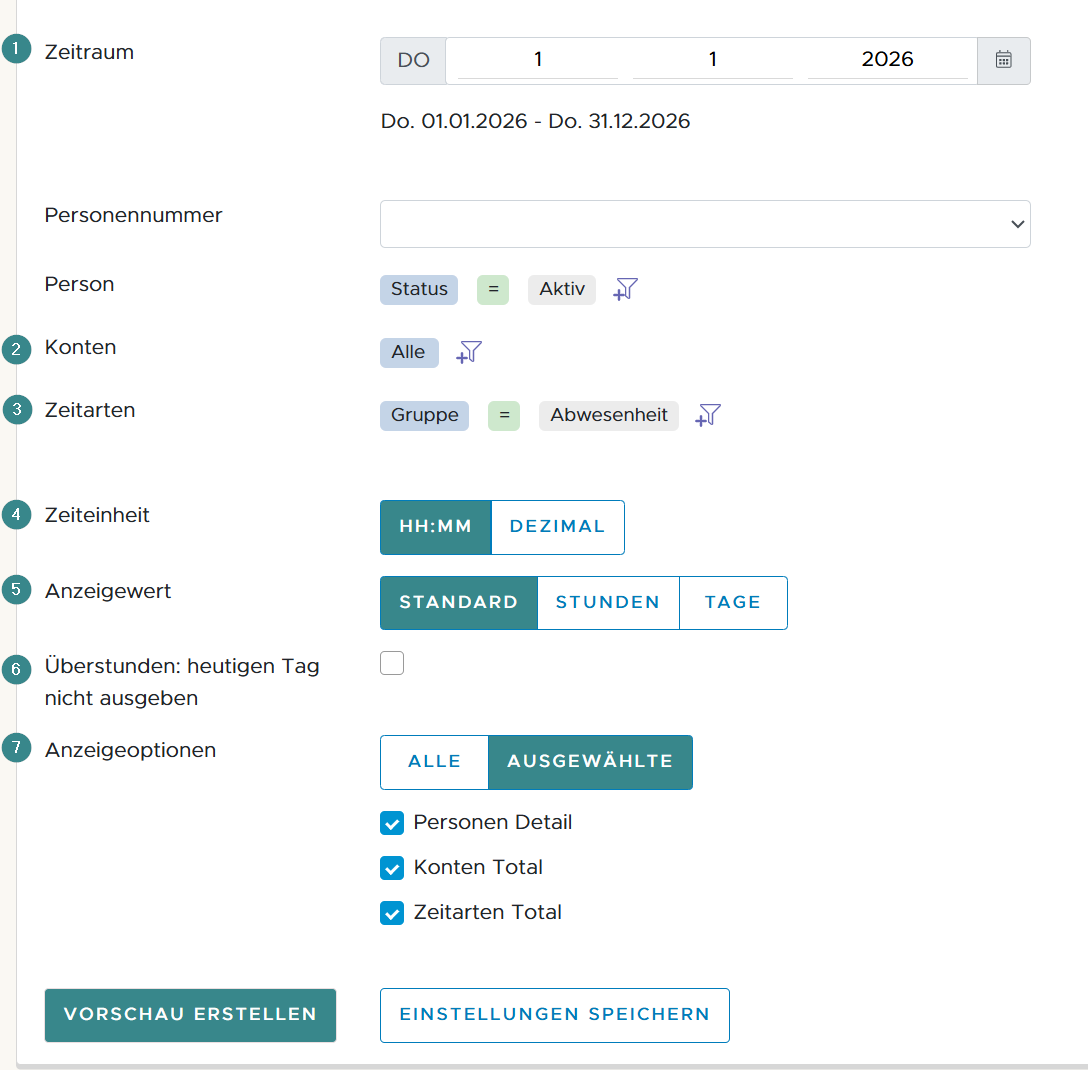Viewport: 1088px width, 1070px height.
Task: Click the Alle tag in Konten
Action: pyautogui.click(x=409, y=353)
